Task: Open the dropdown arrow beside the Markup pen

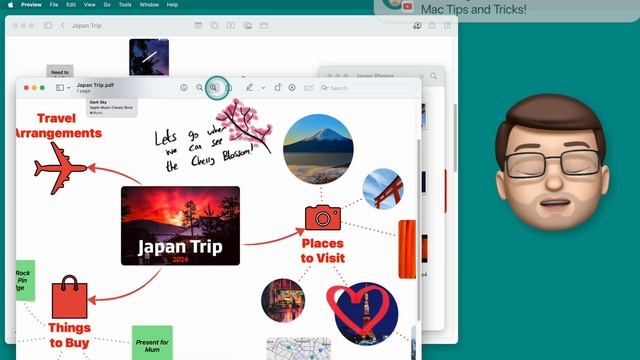Action: [263, 88]
